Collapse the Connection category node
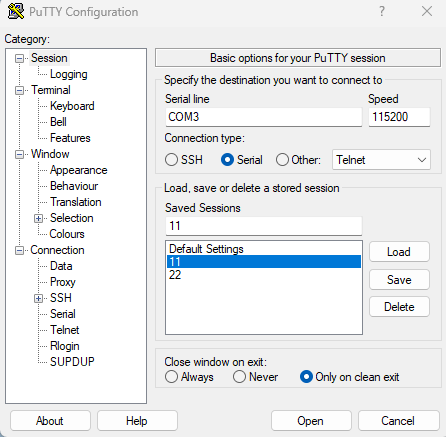This screenshot has height=437, width=446. click(19, 250)
